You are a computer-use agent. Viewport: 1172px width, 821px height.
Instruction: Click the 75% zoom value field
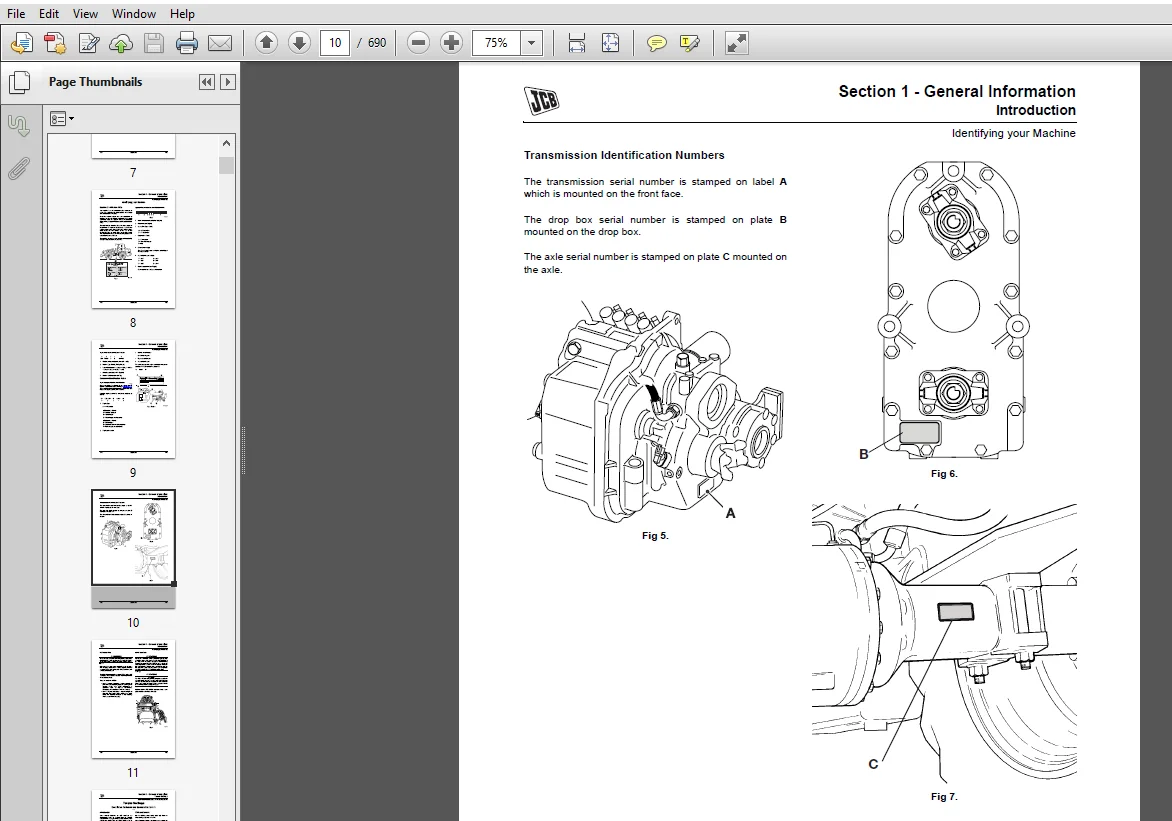(x=496, y=43)
